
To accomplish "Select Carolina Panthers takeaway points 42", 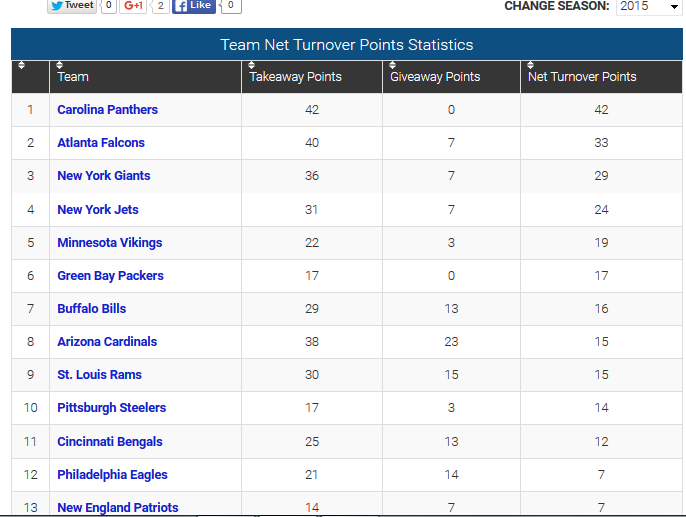I will [x=312, y=110].
